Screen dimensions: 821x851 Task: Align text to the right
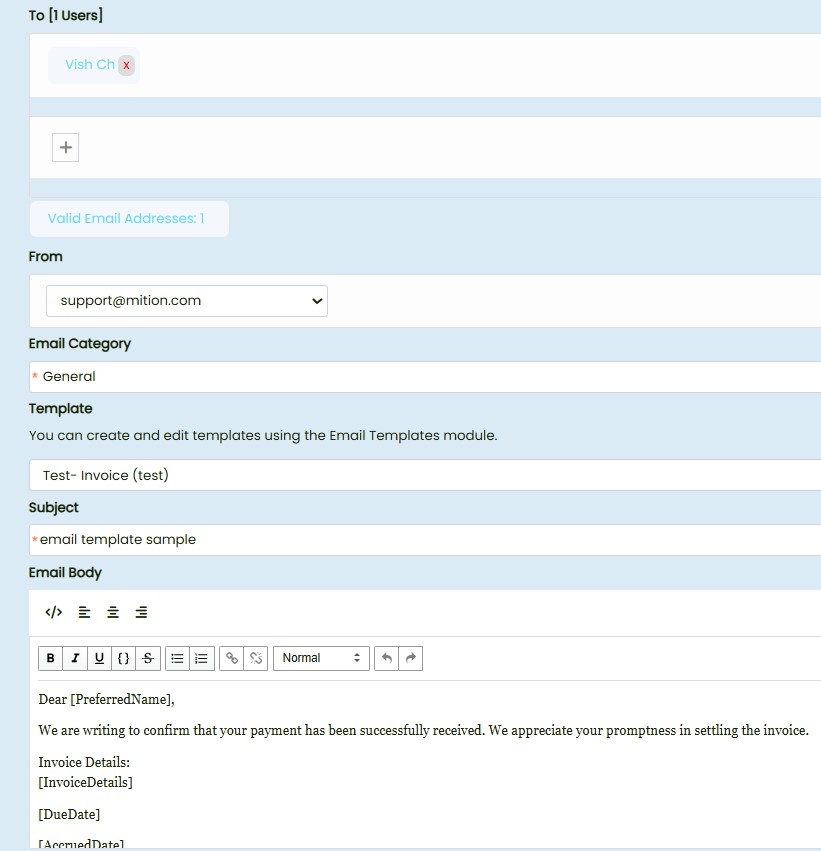click(142, 612)
